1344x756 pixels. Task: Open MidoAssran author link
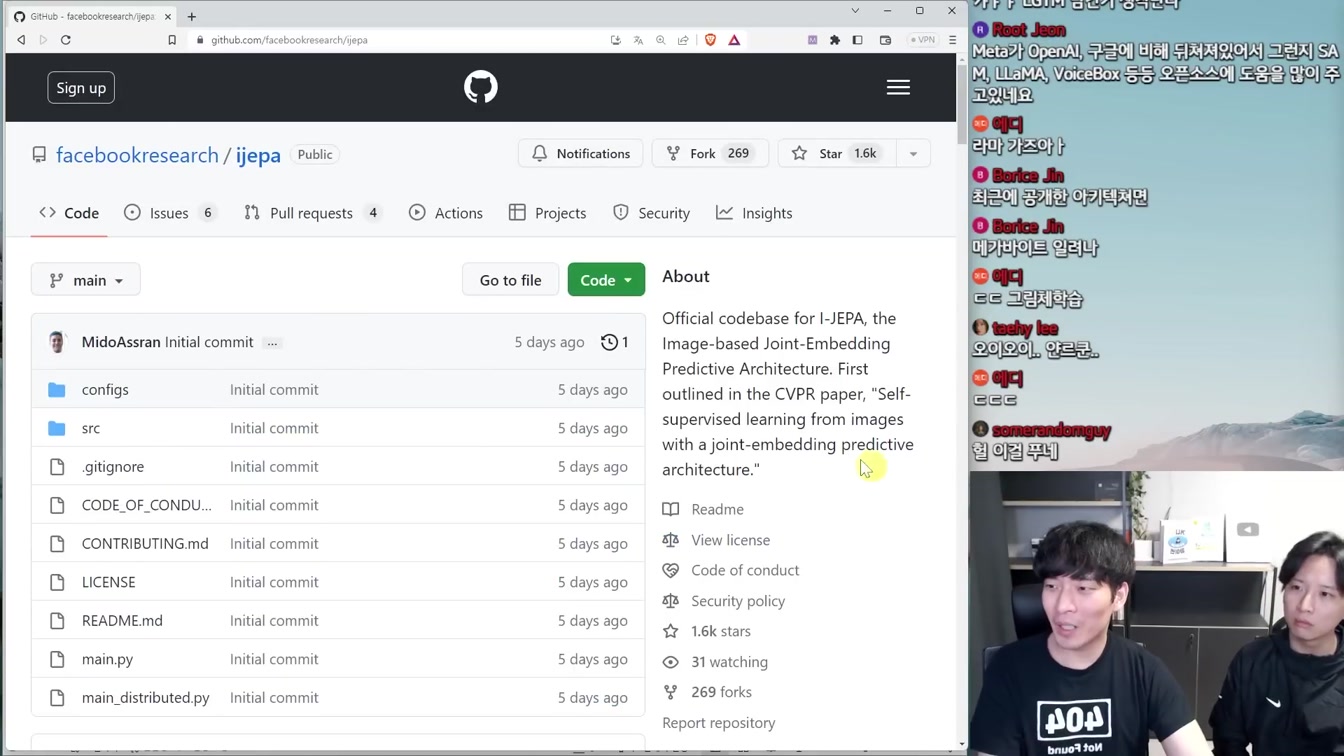pyautogui.click(x=121, y=342)
